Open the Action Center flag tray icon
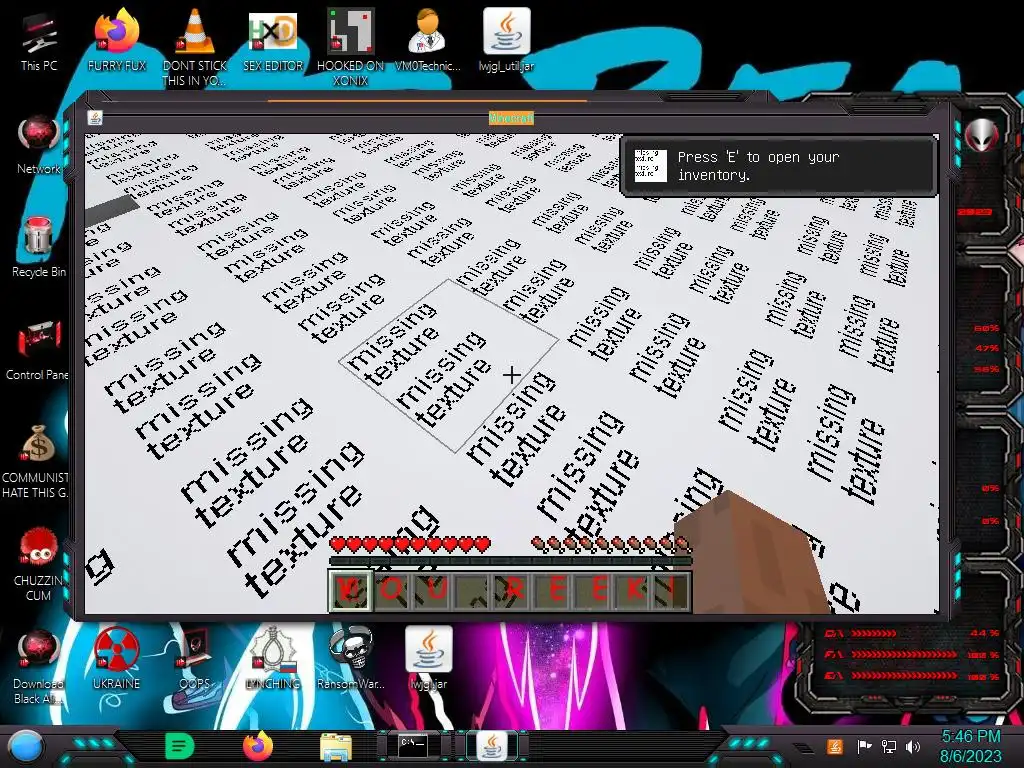 [864, 746]
